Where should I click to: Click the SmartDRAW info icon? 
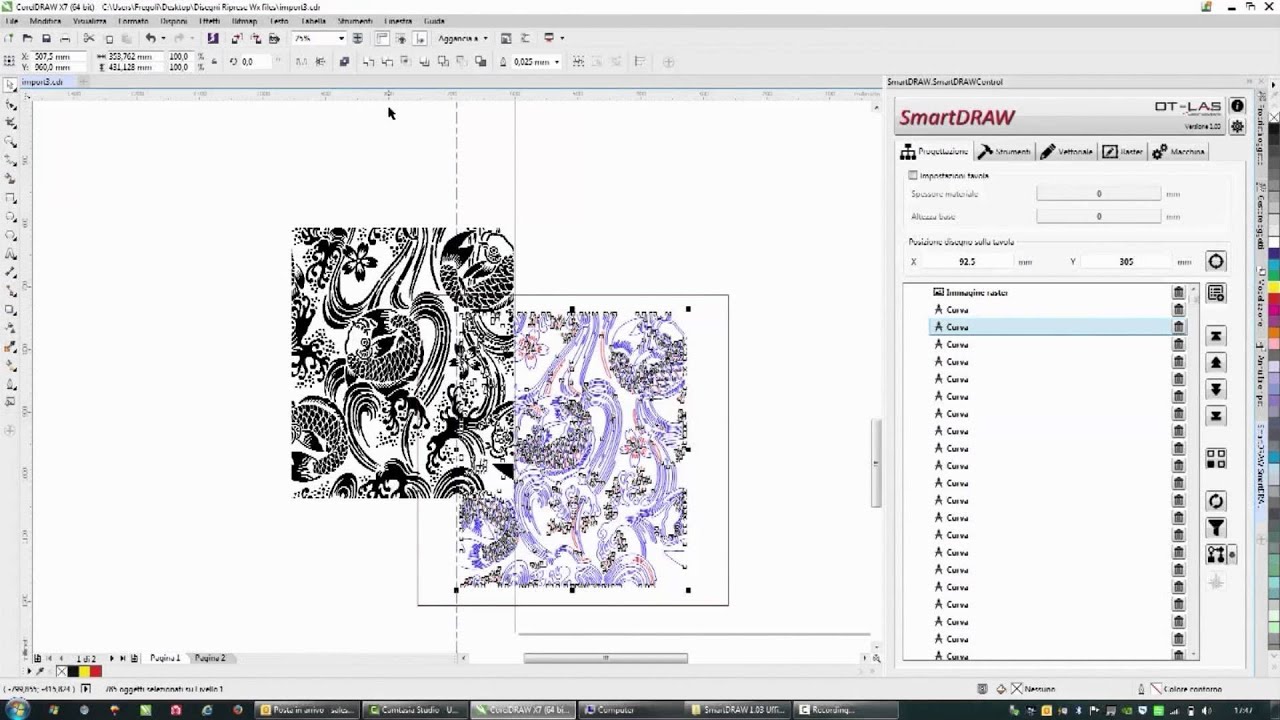click(x=1237, y=106)
